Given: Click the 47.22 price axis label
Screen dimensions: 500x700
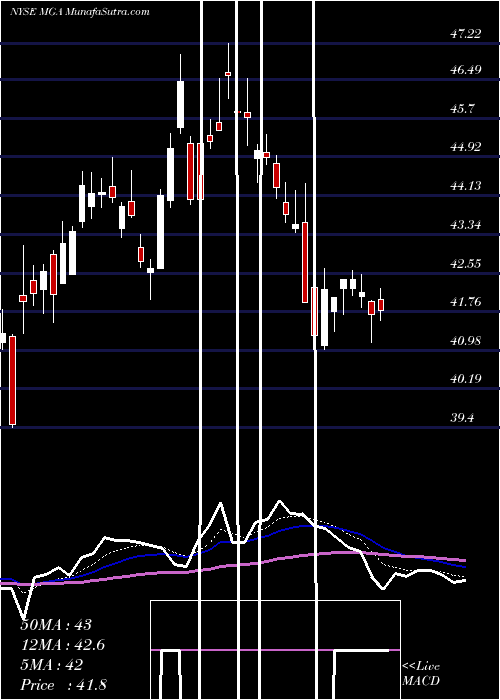Looking at the screenshot, I should [466, 33].
